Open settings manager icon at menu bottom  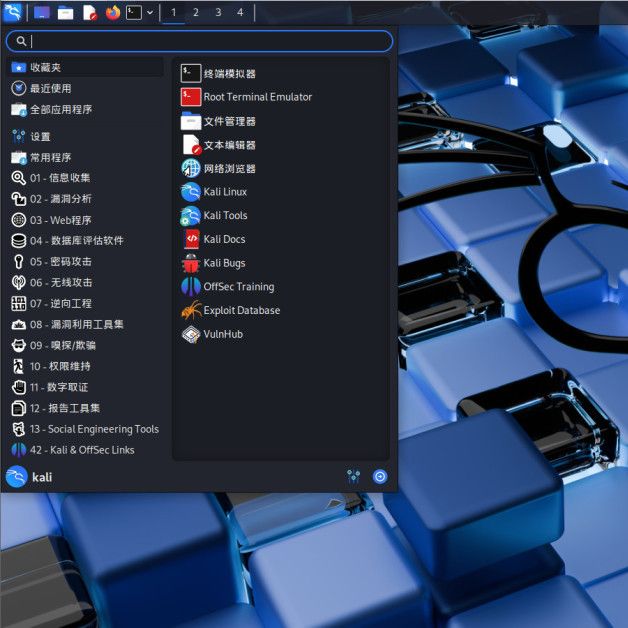[353, 477]
